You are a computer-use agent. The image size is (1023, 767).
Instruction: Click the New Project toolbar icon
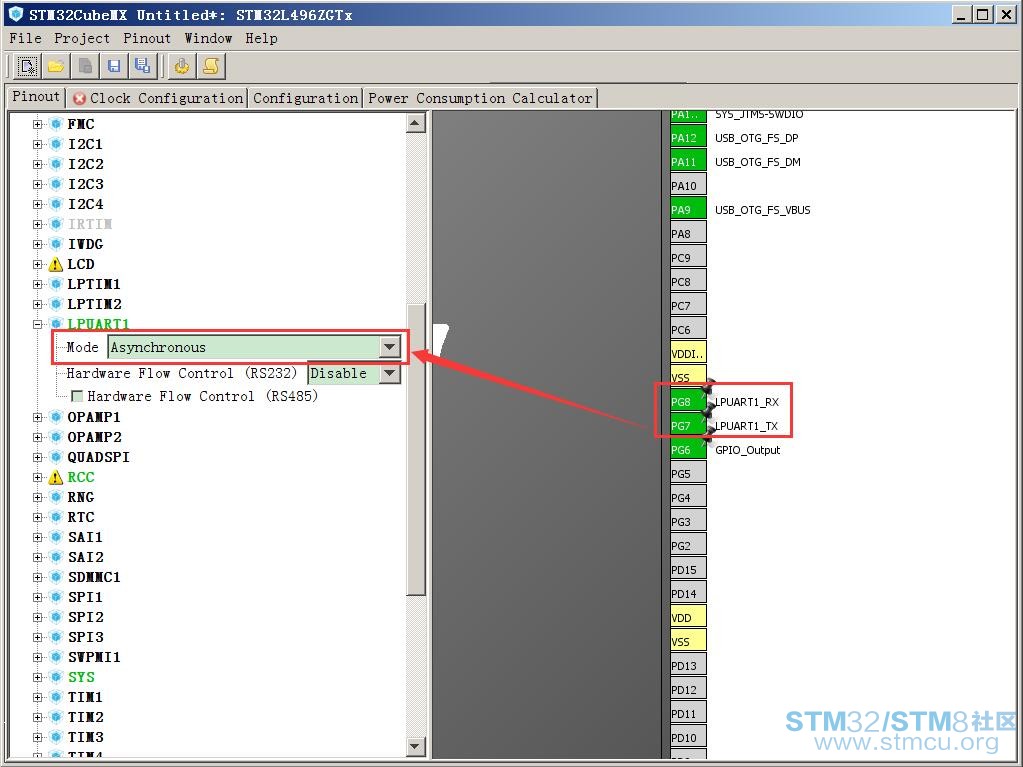(27, 66)
